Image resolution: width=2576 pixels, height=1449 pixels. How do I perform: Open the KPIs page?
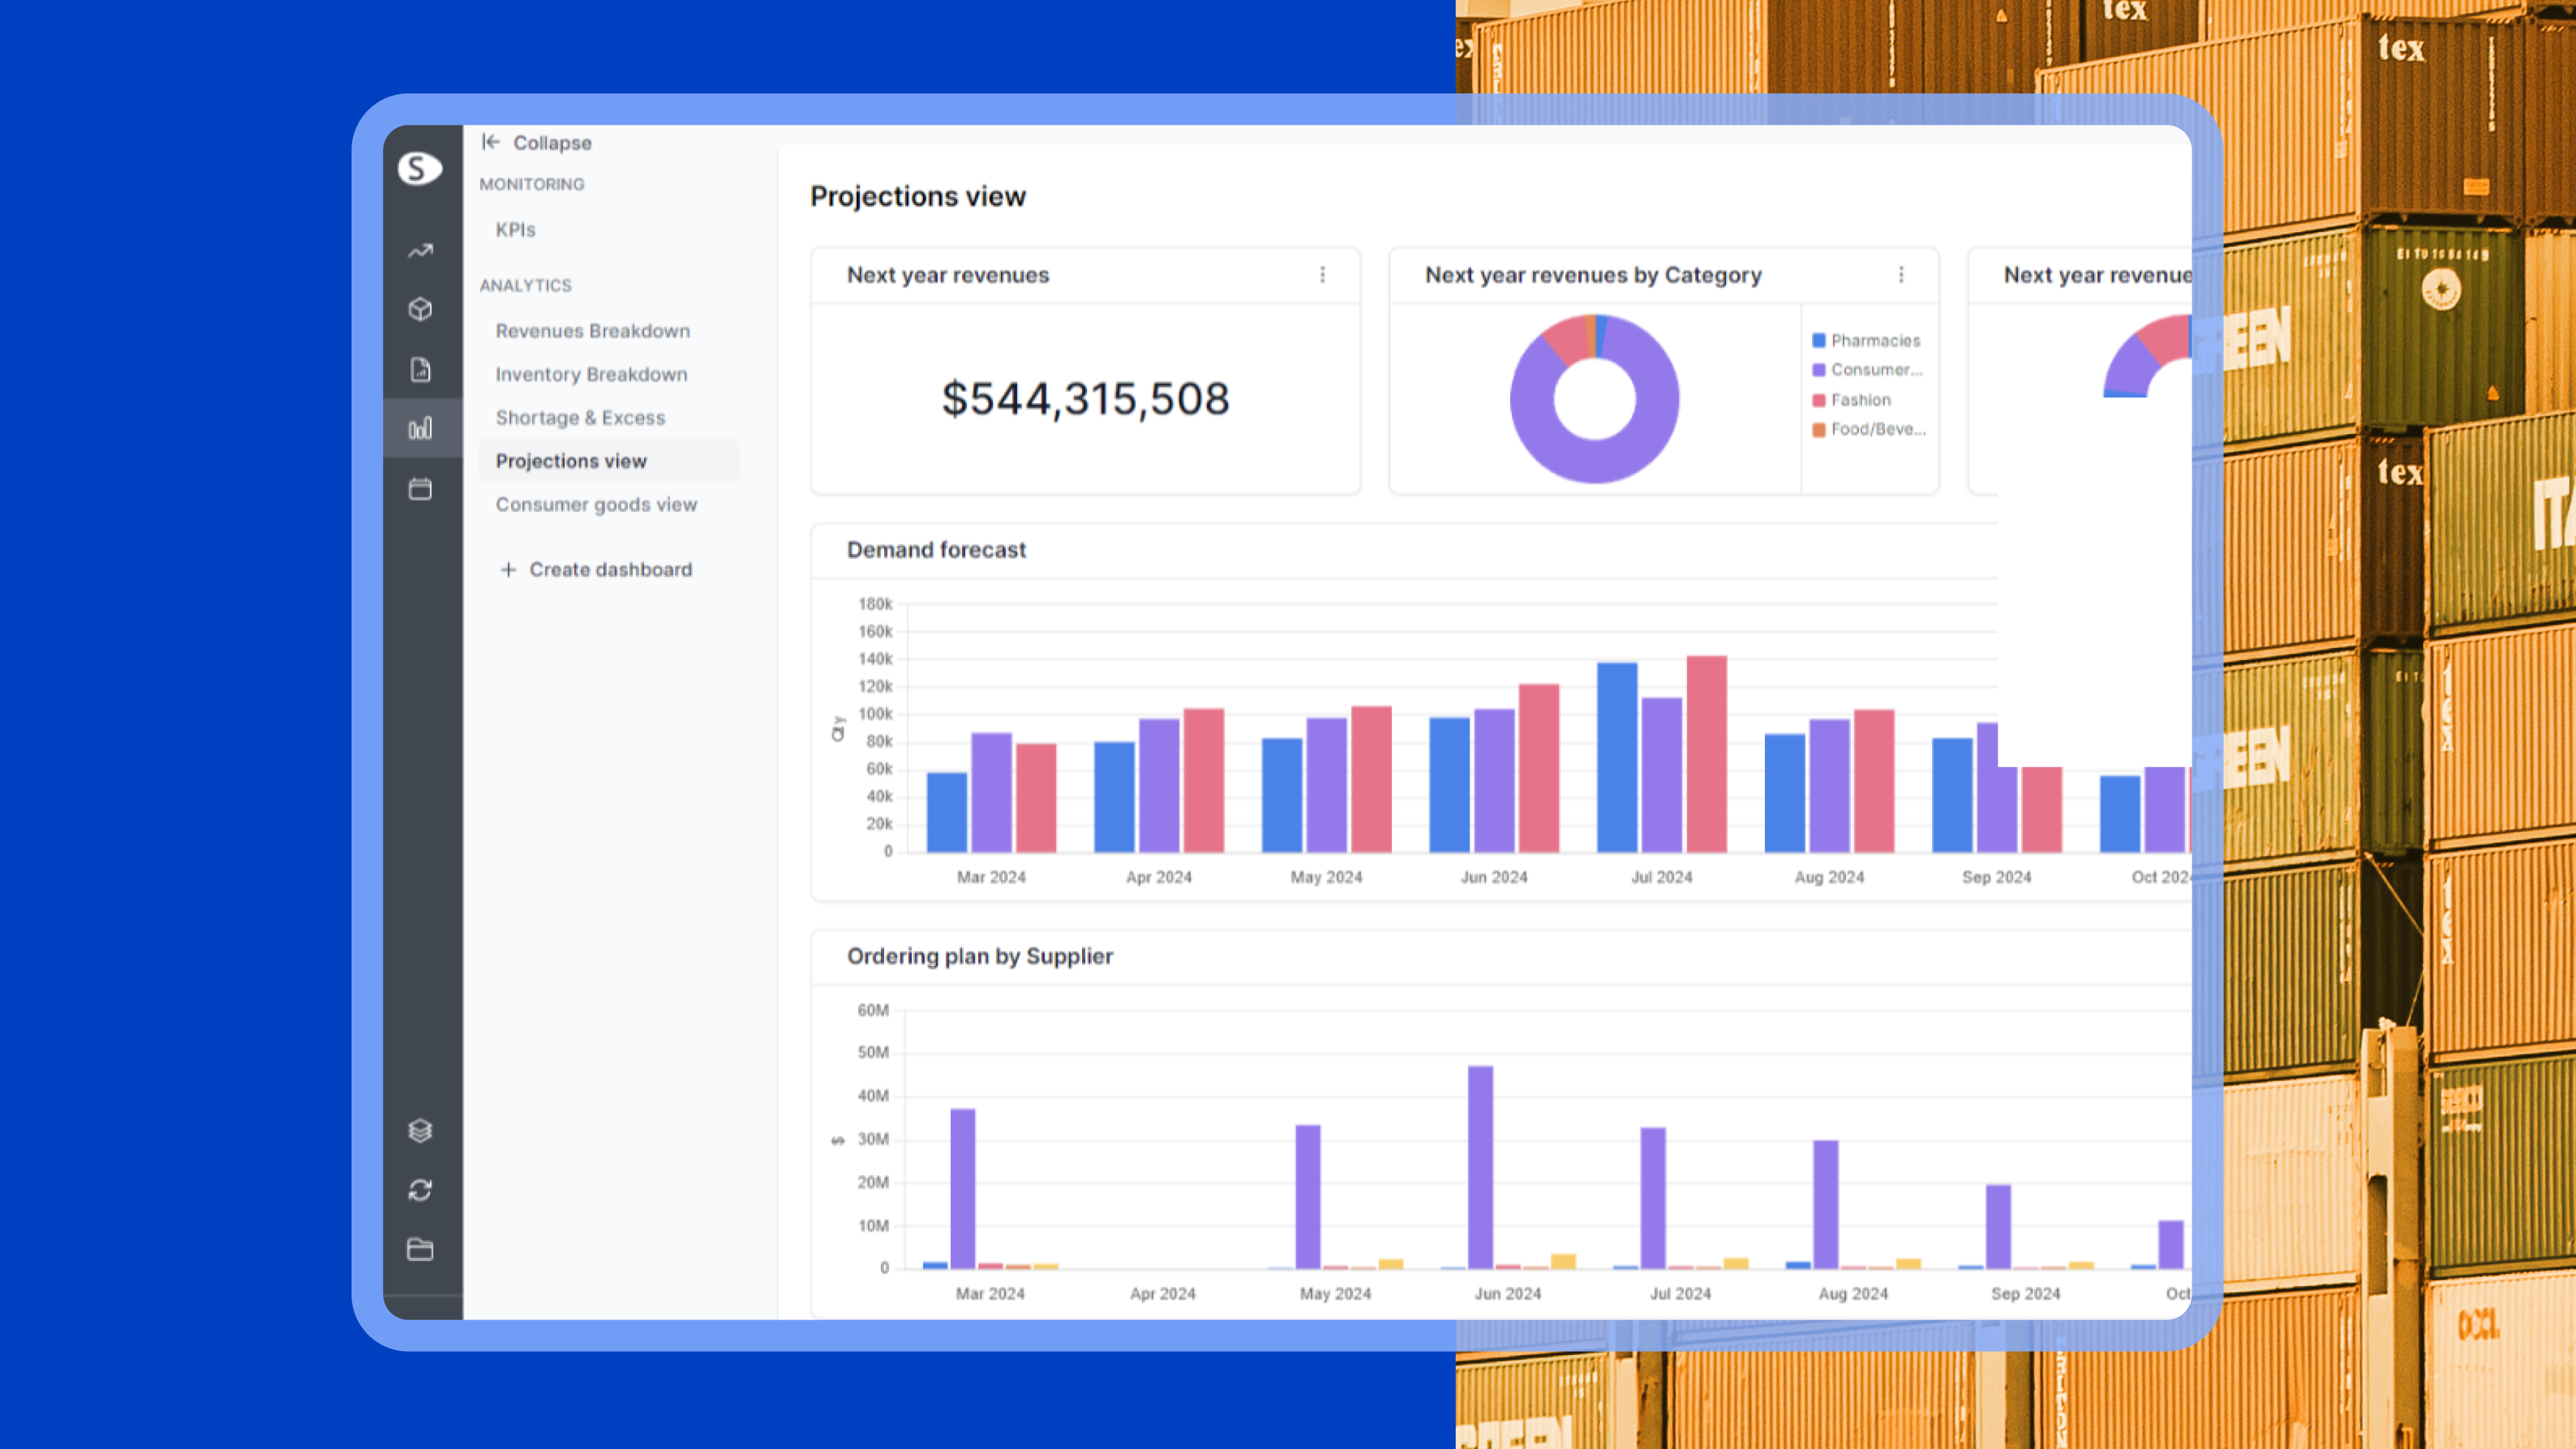515,229
